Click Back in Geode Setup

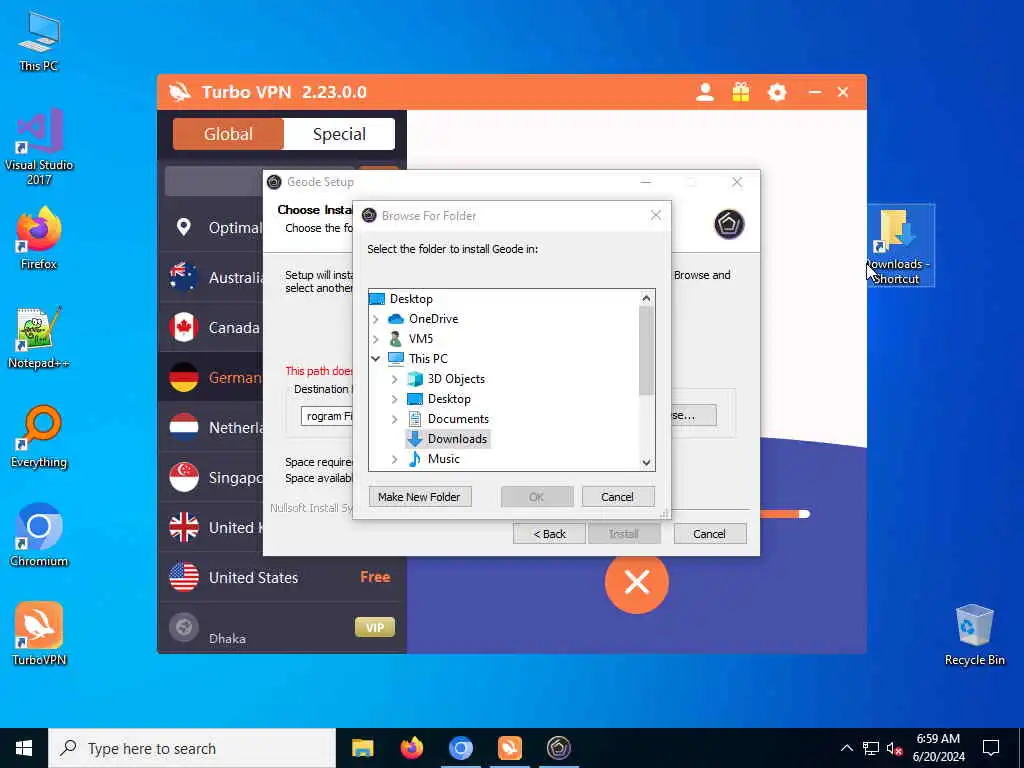pos(549,534)
